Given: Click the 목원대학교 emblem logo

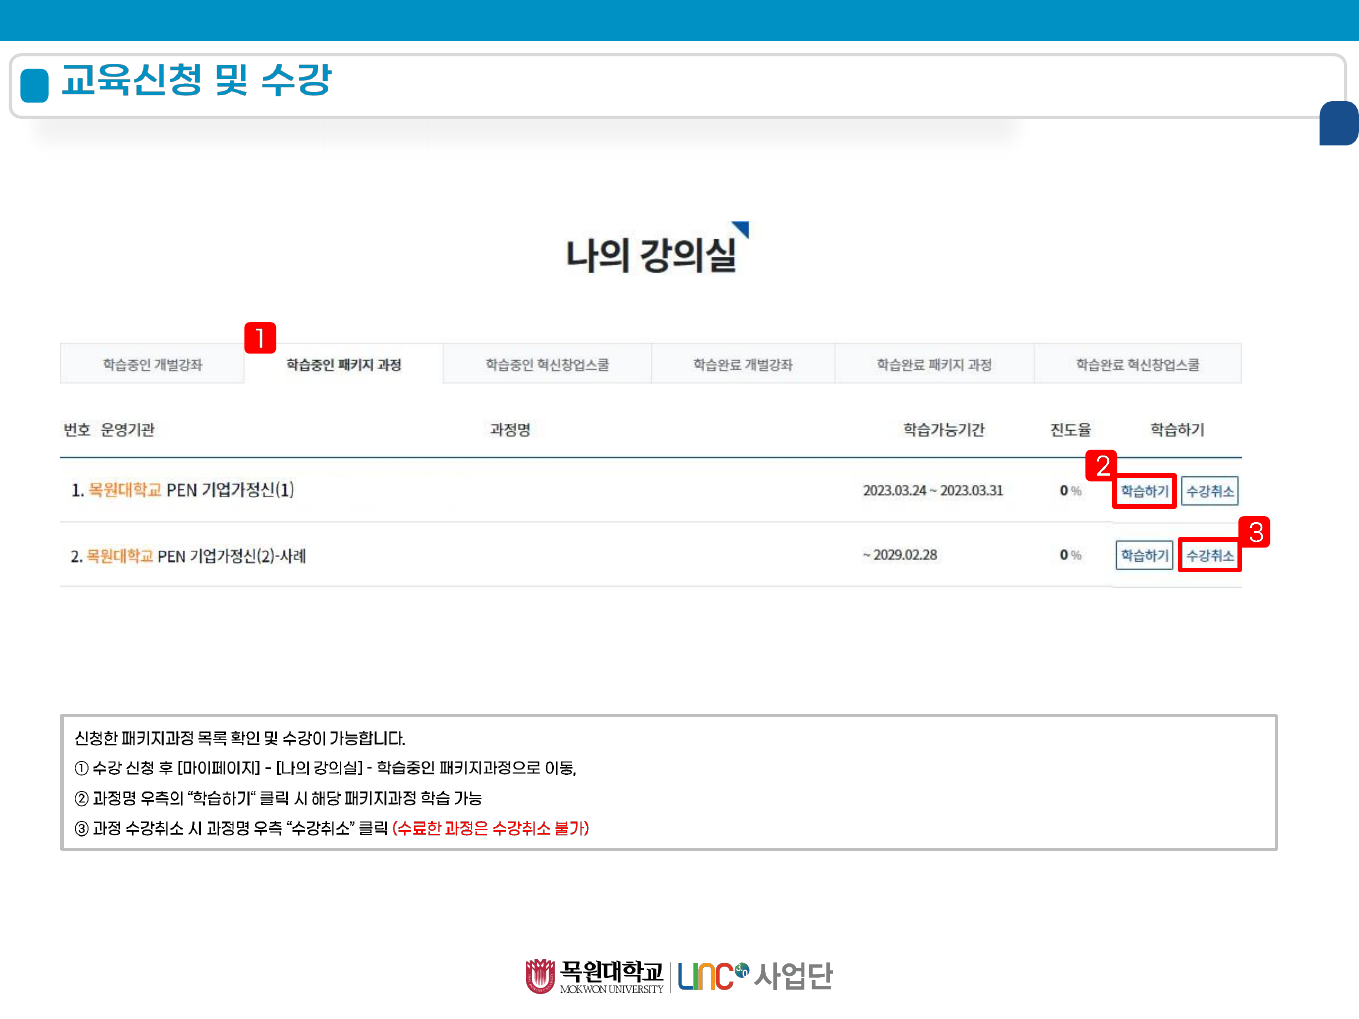Looking at the screenshot, I should [x=540, y=976].
